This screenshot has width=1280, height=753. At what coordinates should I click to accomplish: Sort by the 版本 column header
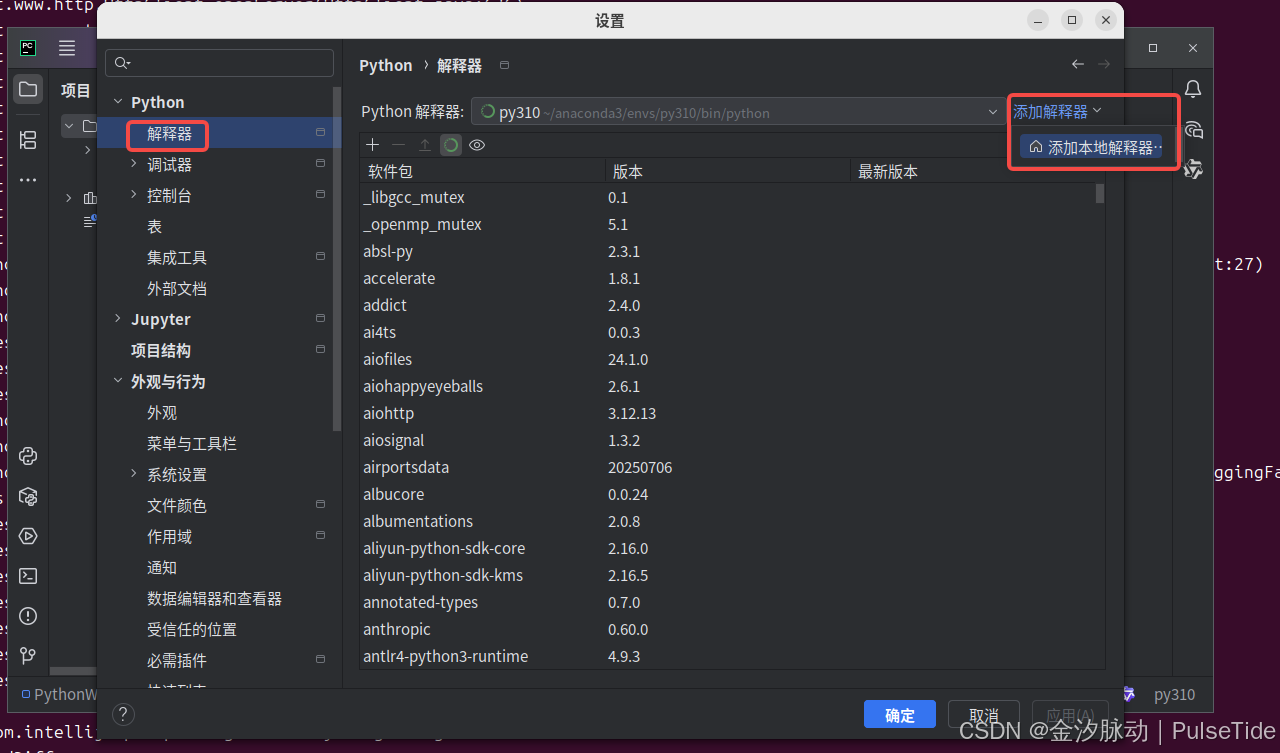728,171
